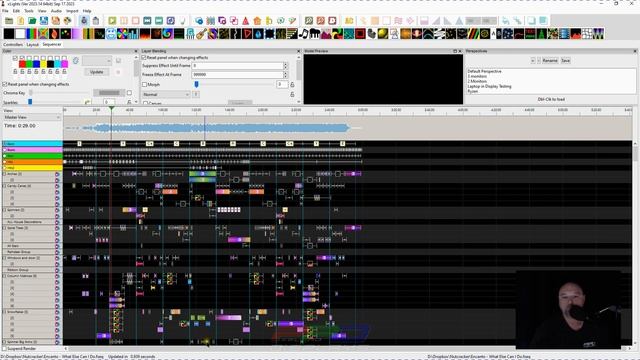640x360 pixels.
Task: Select the green palette color swatch
Action: (x=29, y=64)
